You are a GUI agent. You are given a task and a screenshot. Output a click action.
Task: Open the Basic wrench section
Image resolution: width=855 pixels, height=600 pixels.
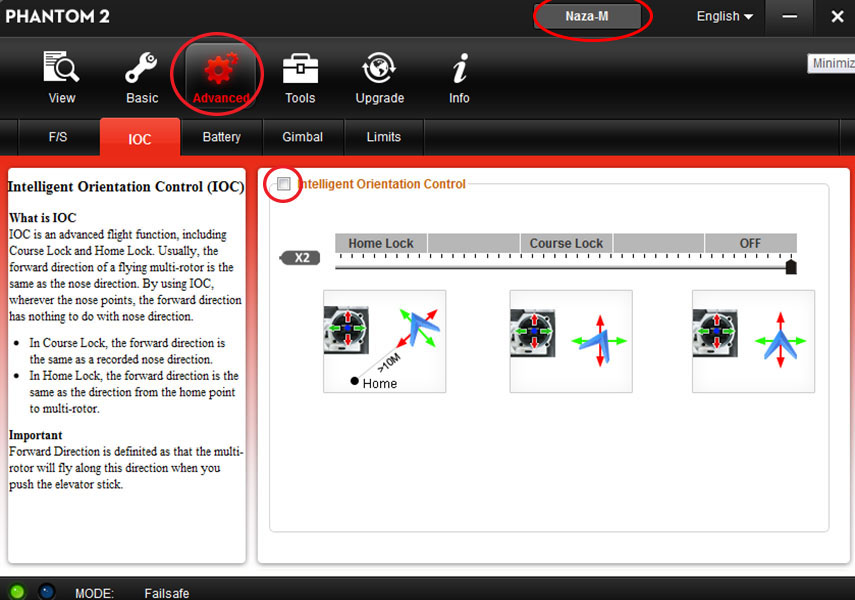tap(142, 77)
